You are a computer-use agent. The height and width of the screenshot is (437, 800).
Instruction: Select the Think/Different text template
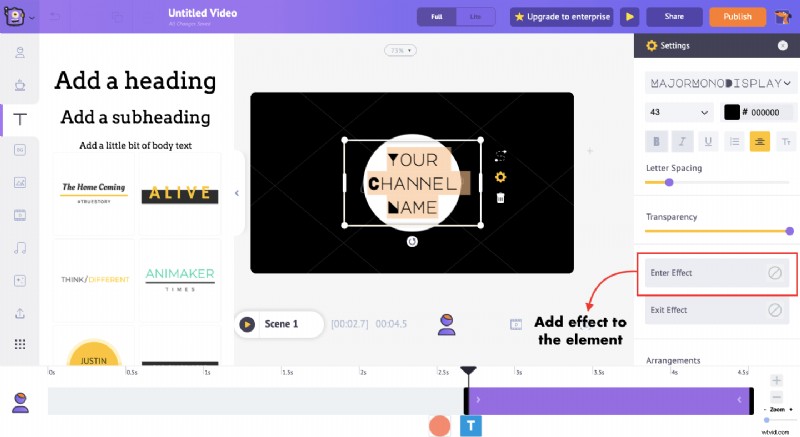click(94, 280)
